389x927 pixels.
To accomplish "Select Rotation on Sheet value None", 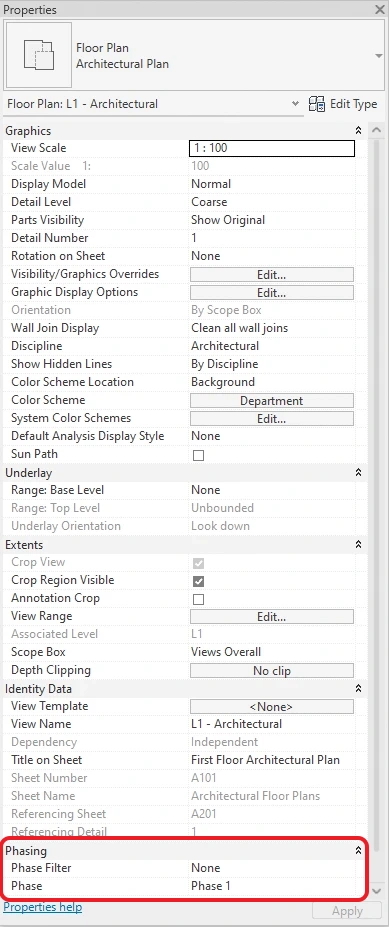I will coord(206,256).
